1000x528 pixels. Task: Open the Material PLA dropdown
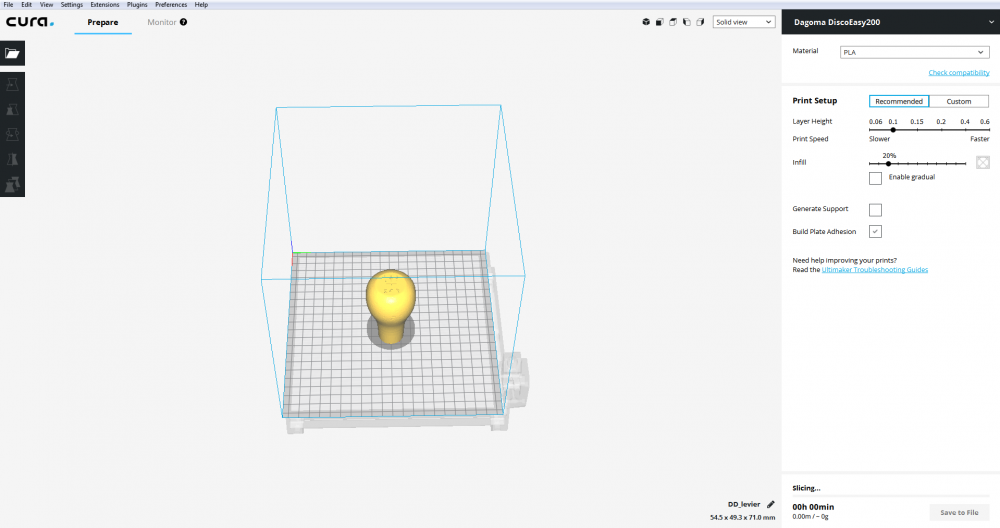tap(915, 52)
